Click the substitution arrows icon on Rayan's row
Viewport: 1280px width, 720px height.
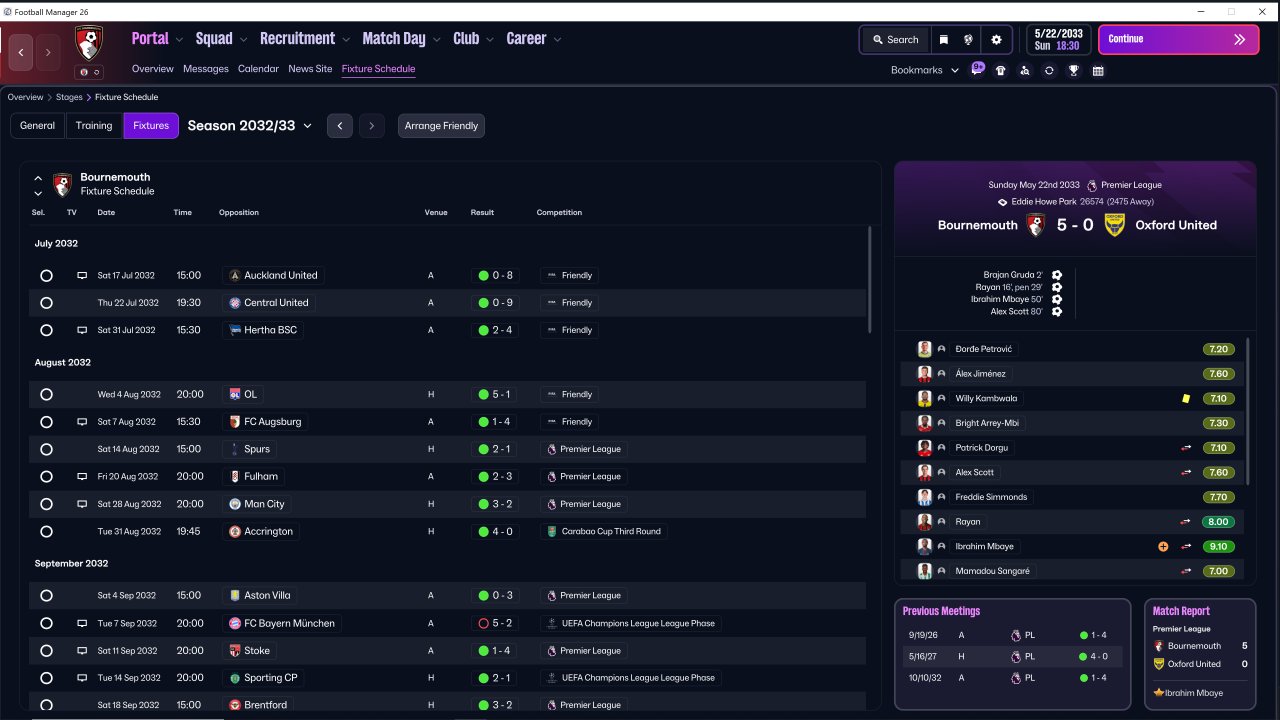coord(1186,522)
